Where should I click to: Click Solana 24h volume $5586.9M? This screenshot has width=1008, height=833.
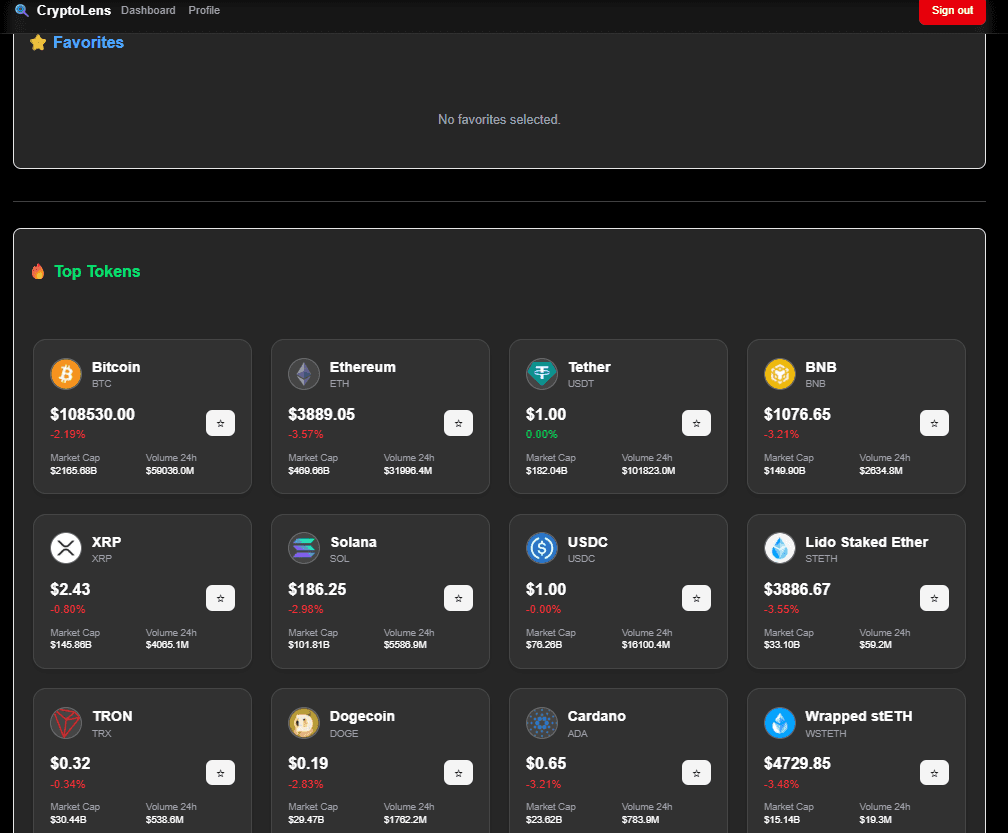point(405,645)
